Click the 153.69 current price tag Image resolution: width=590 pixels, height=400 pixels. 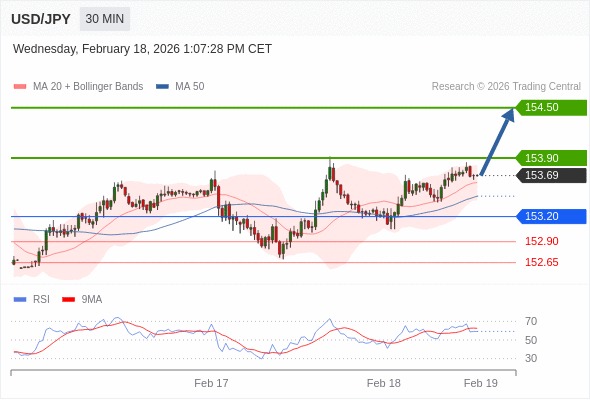pyautogui.click(x=551, y=175)
